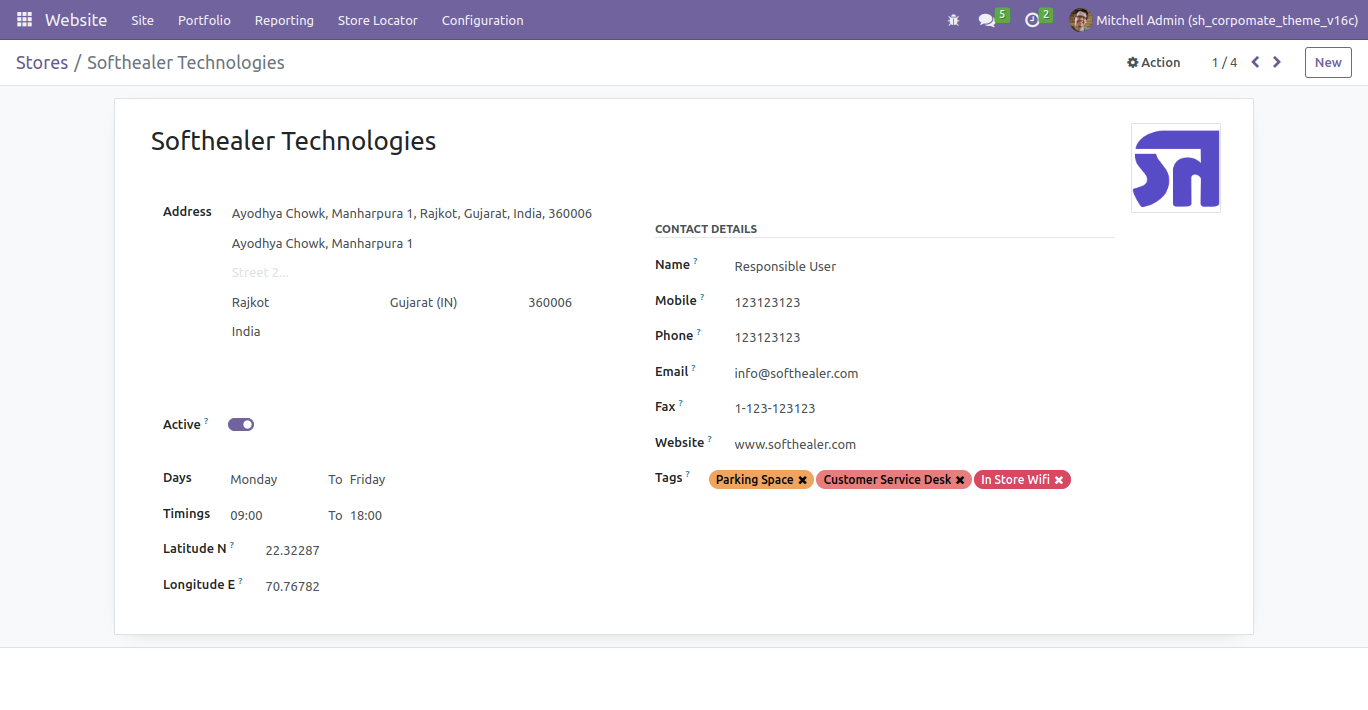Screen dimensions: 1368x710
Task: Open the Site menu
Action: tap(143, 20)
